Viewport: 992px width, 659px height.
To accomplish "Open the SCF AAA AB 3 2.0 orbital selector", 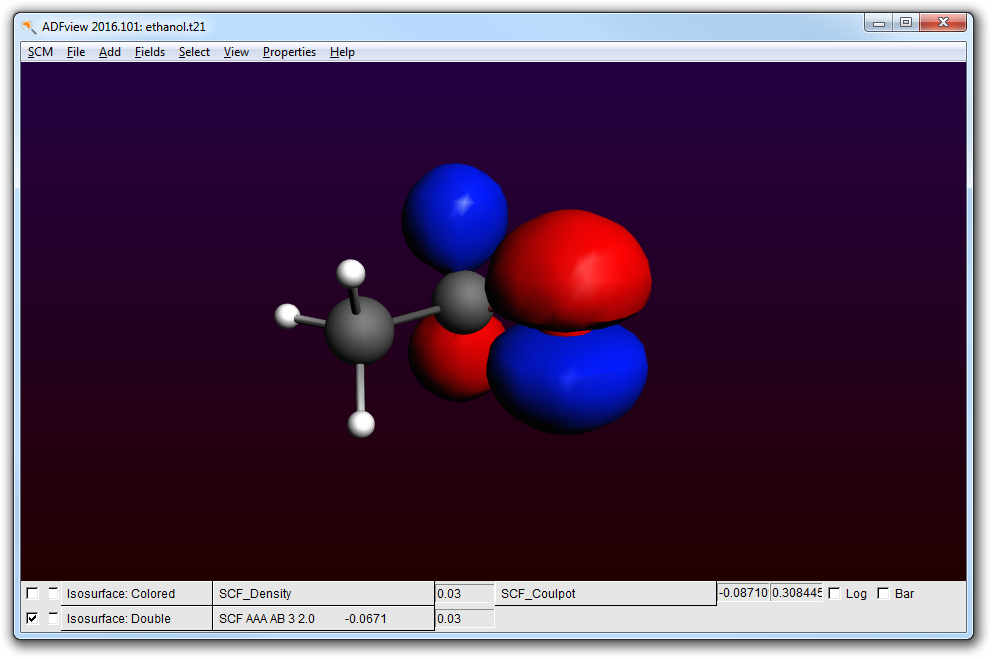I will 323,618.
